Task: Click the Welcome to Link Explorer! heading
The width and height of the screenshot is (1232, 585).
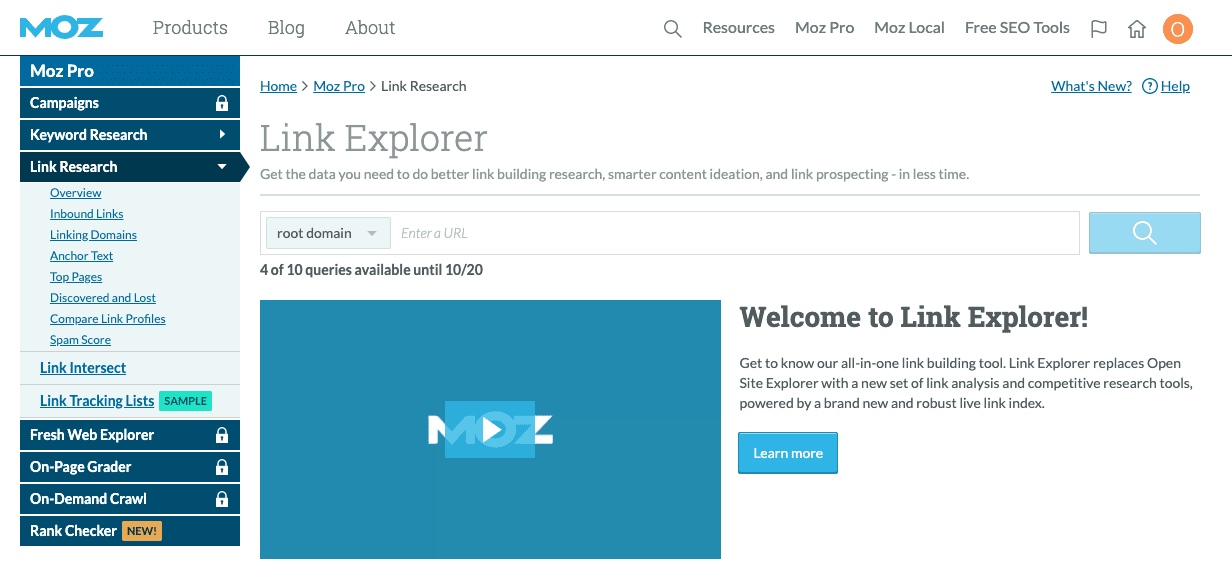Action: tap(914, 318)
